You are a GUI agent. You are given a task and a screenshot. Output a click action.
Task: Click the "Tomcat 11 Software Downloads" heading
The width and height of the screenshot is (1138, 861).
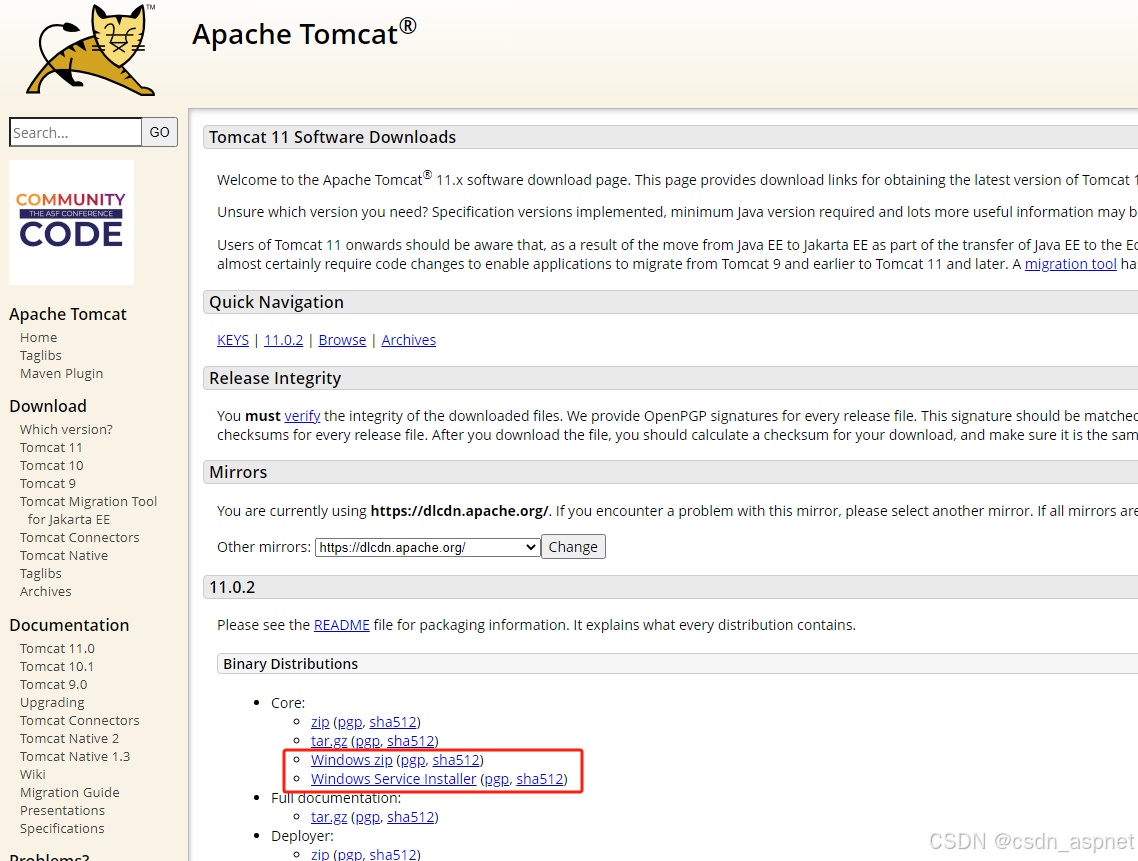coord(332,137)
